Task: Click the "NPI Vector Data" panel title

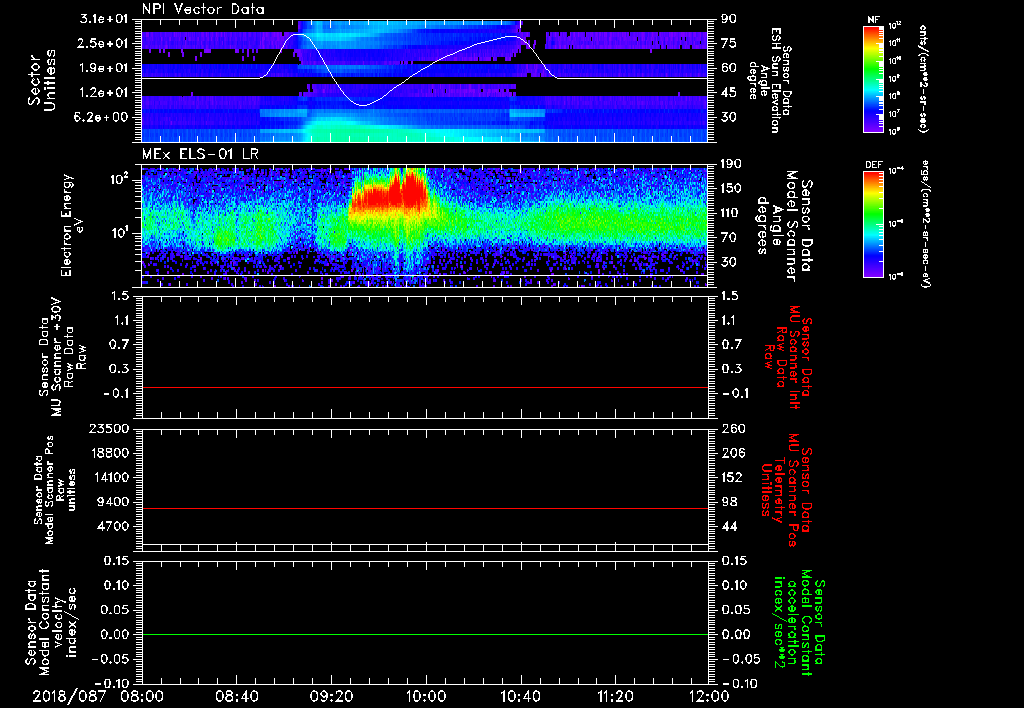Action: (203, 9)
